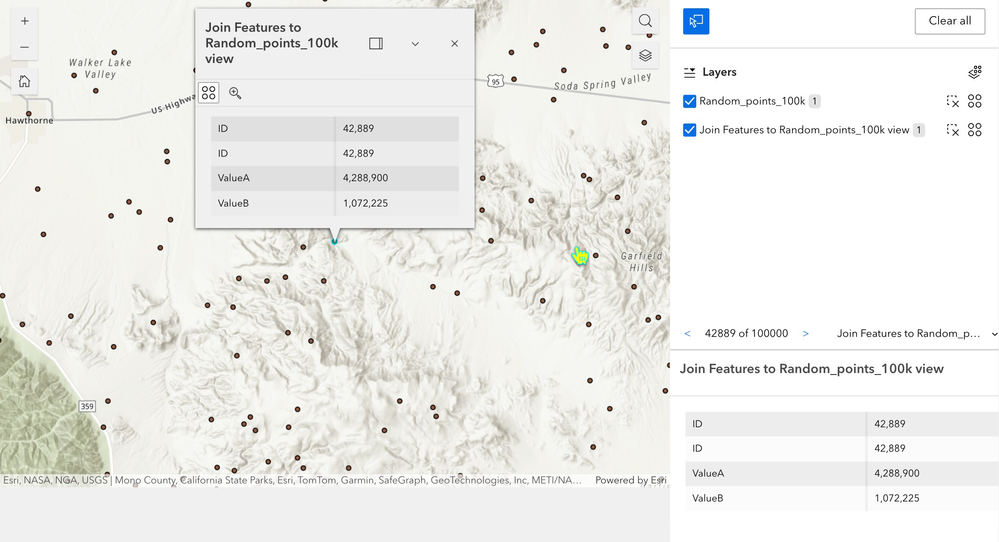
Task: Uncheck the Random_points_100k layer
Action: (689, 101)
